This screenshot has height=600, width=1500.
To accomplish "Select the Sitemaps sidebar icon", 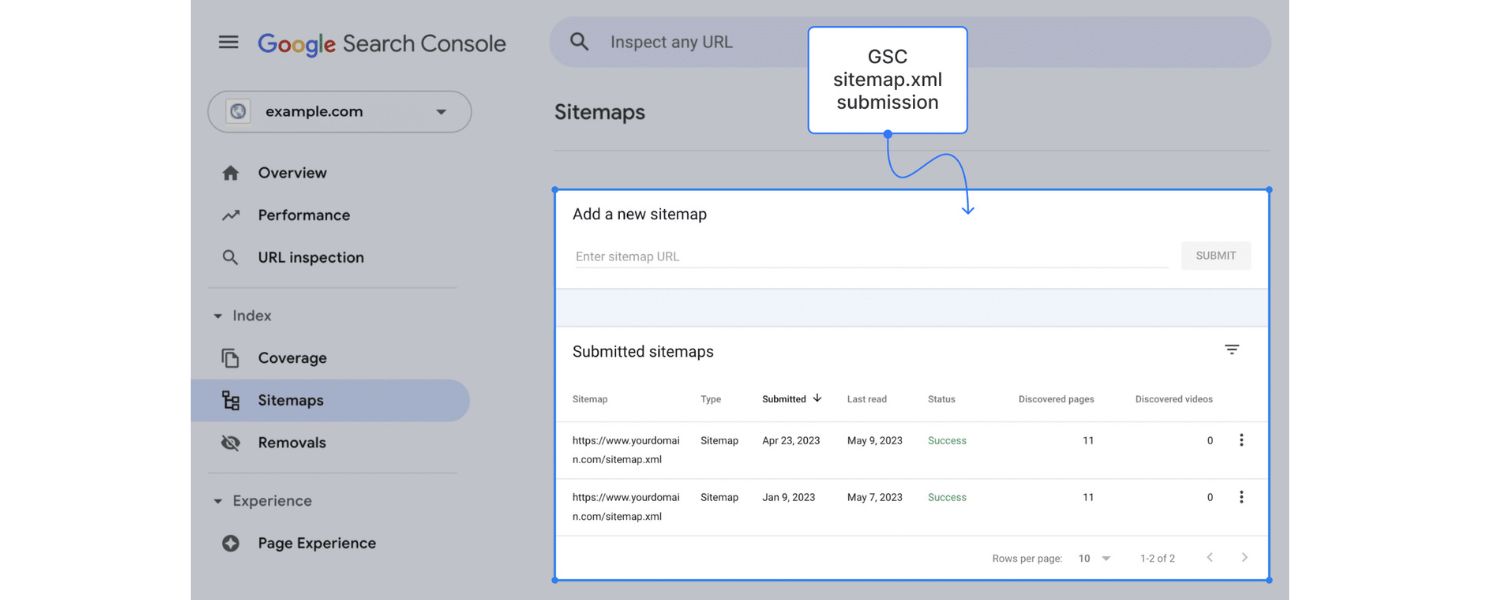I will pyautogui.click(x=230, y=399).
